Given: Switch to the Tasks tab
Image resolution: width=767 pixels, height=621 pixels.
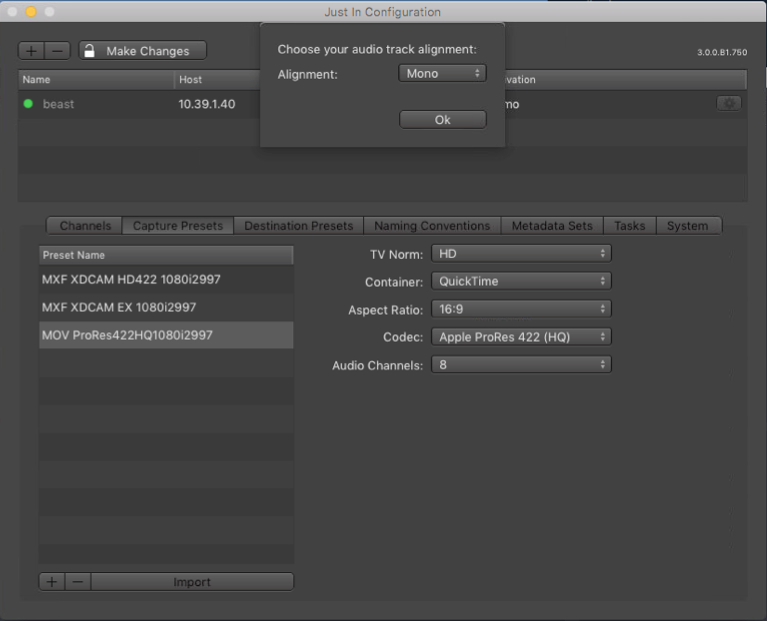Looking at the screenshot, I should click(630, 226).
